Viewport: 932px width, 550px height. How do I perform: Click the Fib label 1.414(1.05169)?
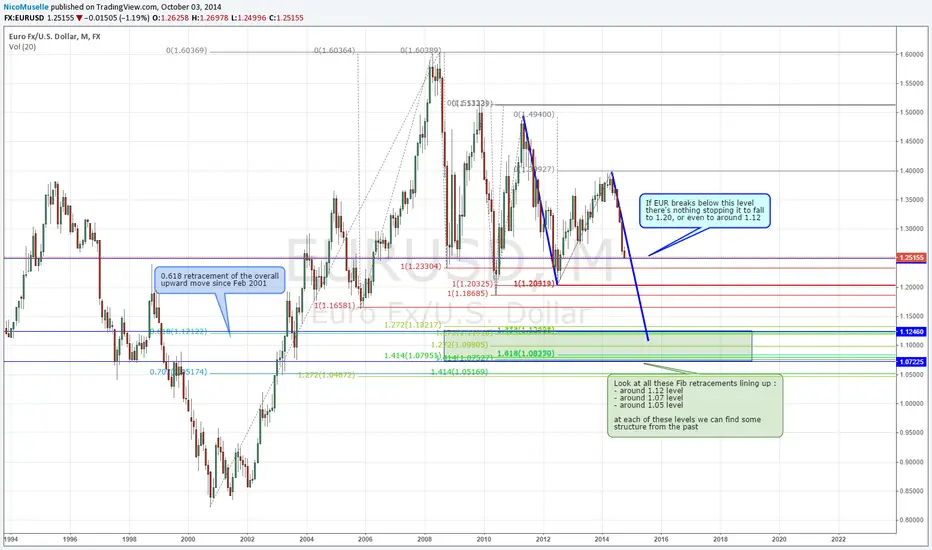tap(459, 372)
